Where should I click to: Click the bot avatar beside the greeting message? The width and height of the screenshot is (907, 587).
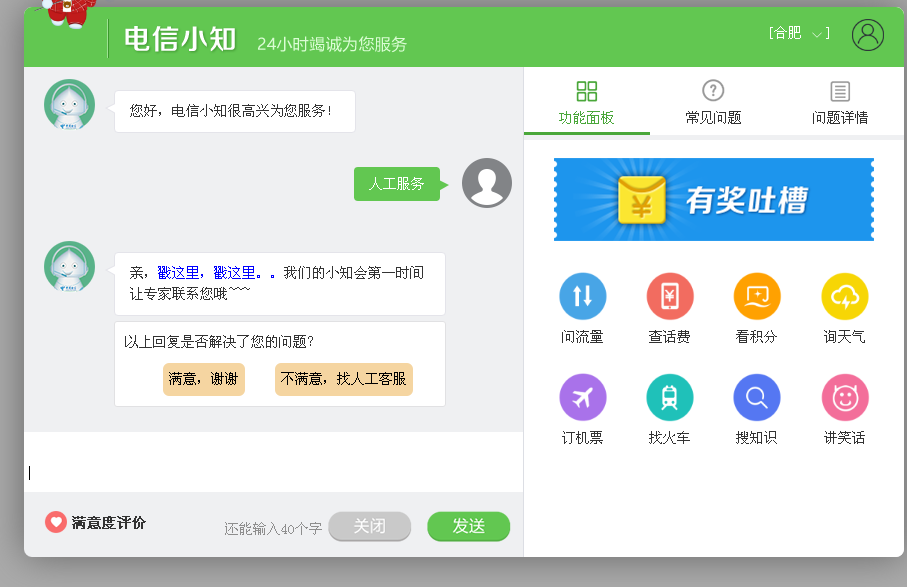click(69, 104)
